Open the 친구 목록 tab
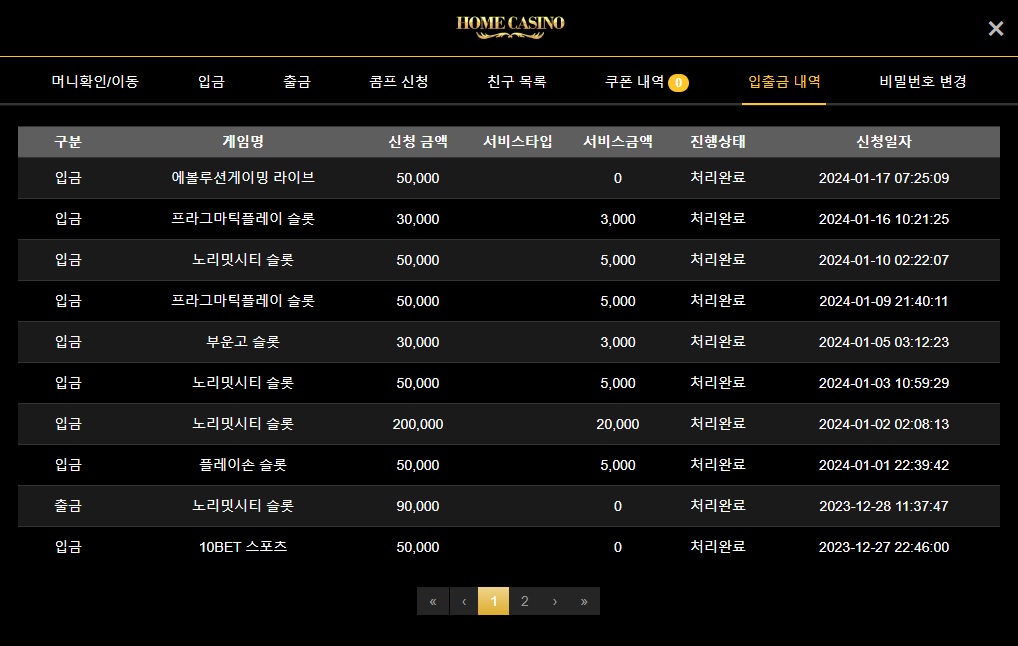The height and width of the screenshot is (646, 1018). click(517, 81)
